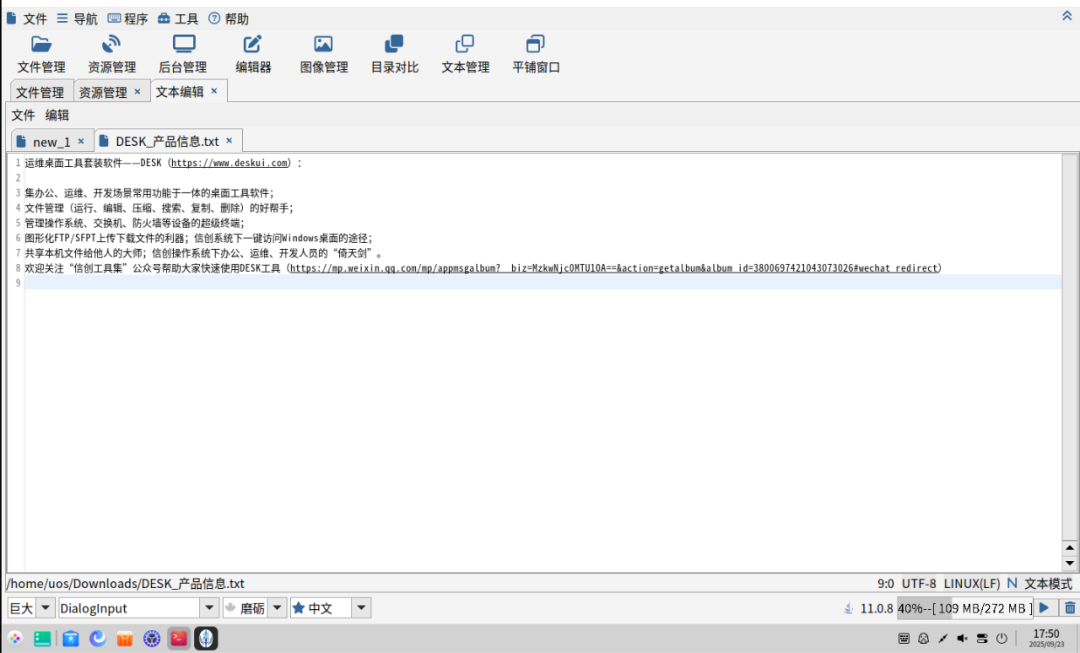Open the editor's 文件 submenu
Viewport: 1080px width, 653px height.
(x=23, y=115)
